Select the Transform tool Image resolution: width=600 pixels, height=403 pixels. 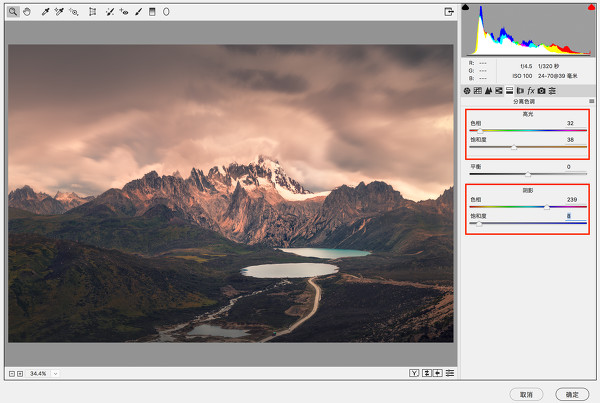click(x=92, y=12)
